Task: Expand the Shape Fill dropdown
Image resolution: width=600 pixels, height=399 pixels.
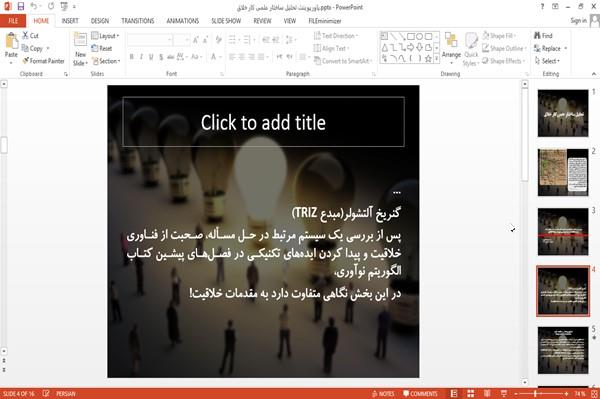Action: [x=499, y=36]
